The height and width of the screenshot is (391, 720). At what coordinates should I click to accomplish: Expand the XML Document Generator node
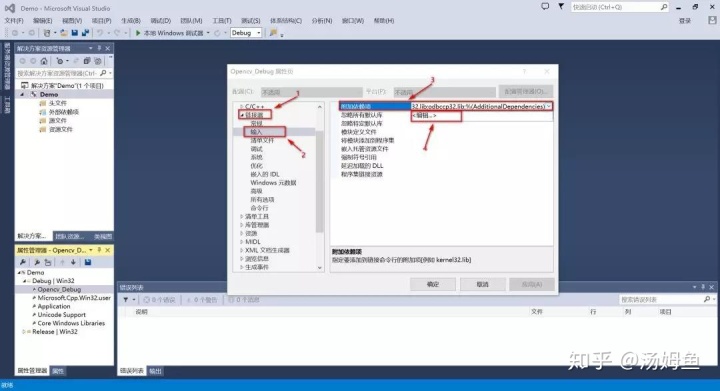coord(242,250)
